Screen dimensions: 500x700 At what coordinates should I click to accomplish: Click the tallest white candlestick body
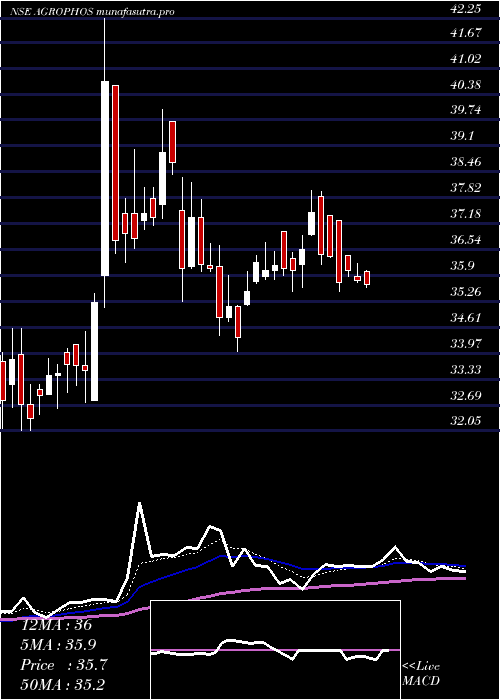click(x=105, y=179)
